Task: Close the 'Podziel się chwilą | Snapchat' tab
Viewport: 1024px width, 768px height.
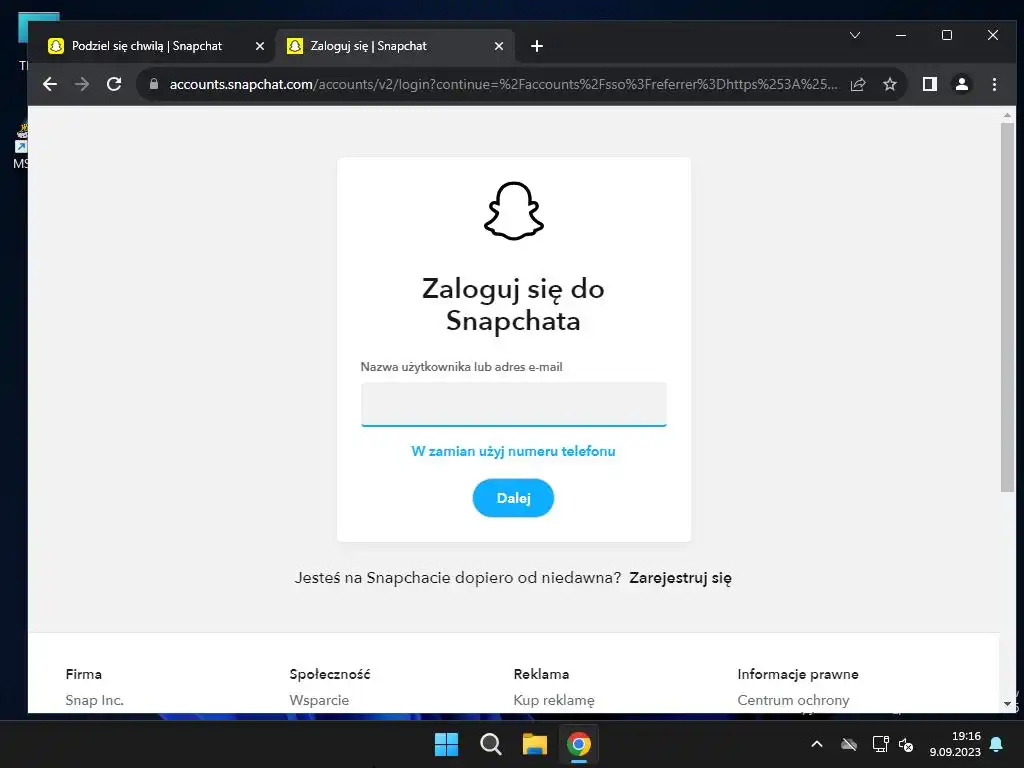Action: [x=260, y=46]
